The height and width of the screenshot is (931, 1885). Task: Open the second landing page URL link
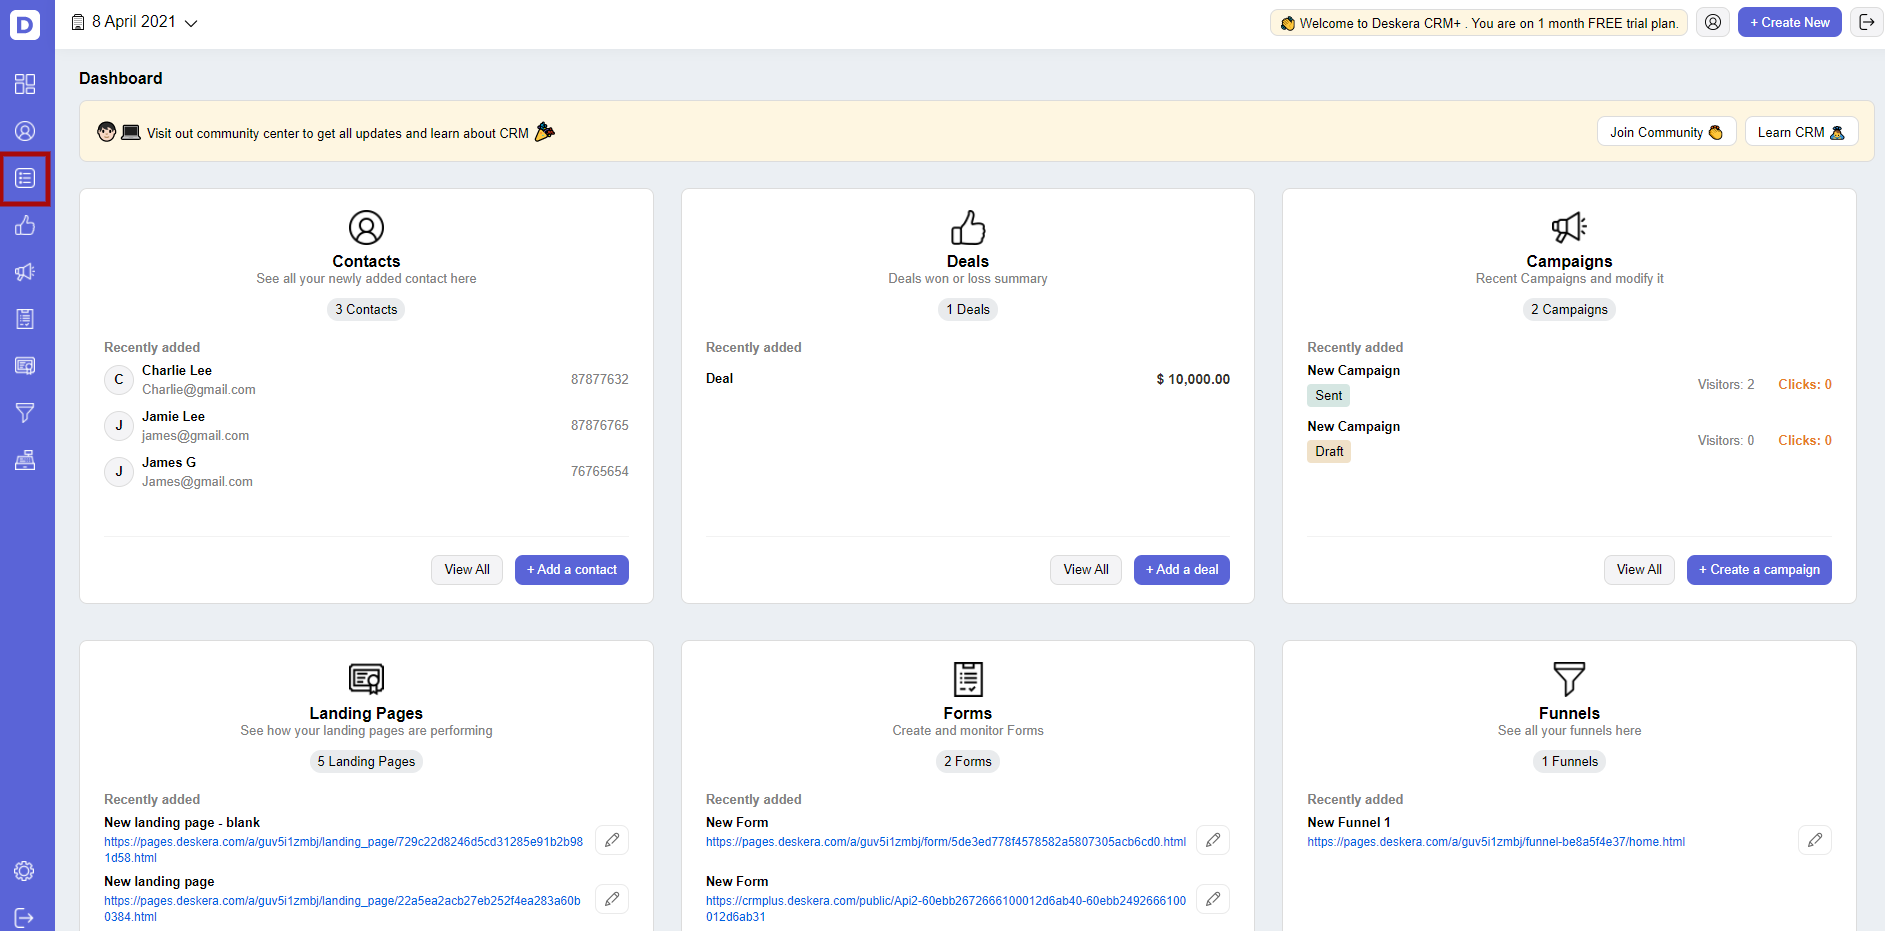click(x=342, y=909)
